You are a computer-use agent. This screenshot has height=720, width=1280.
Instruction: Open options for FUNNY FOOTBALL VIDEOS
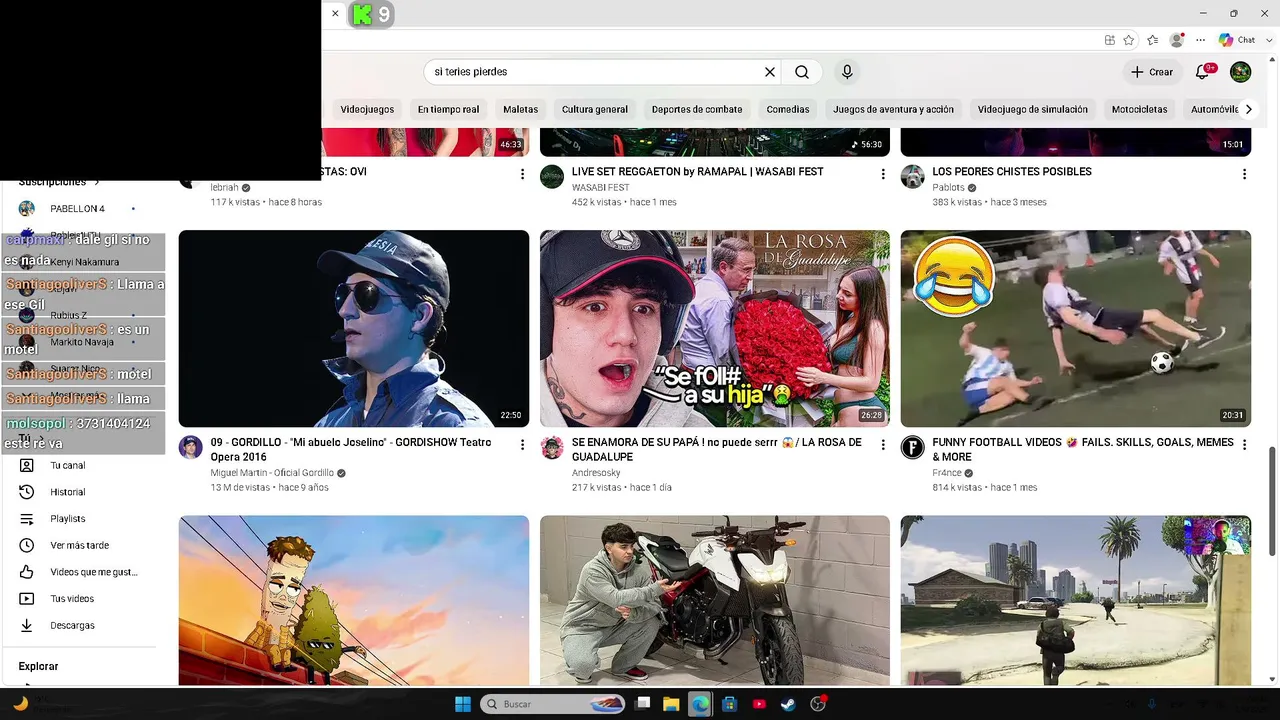1244,444
